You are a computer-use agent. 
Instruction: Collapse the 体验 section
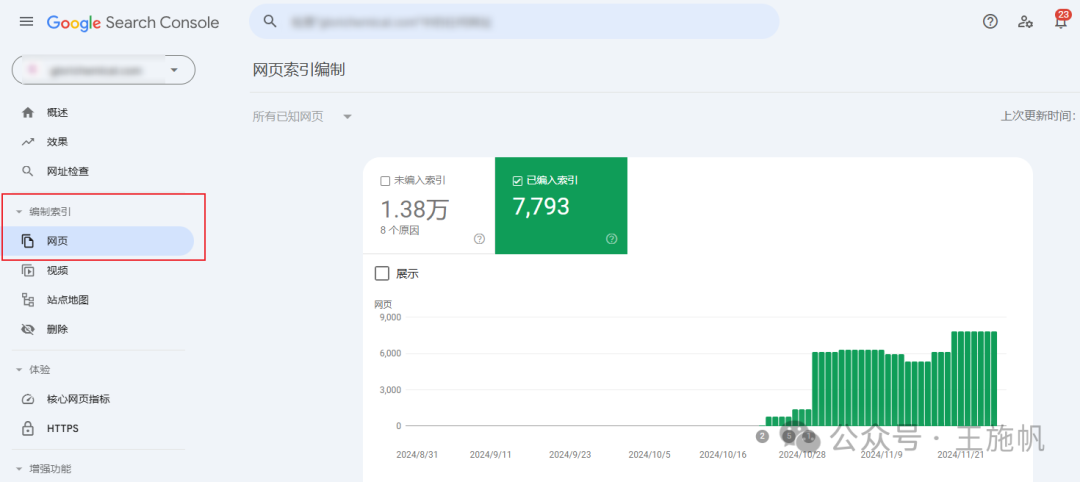(19, 370)
